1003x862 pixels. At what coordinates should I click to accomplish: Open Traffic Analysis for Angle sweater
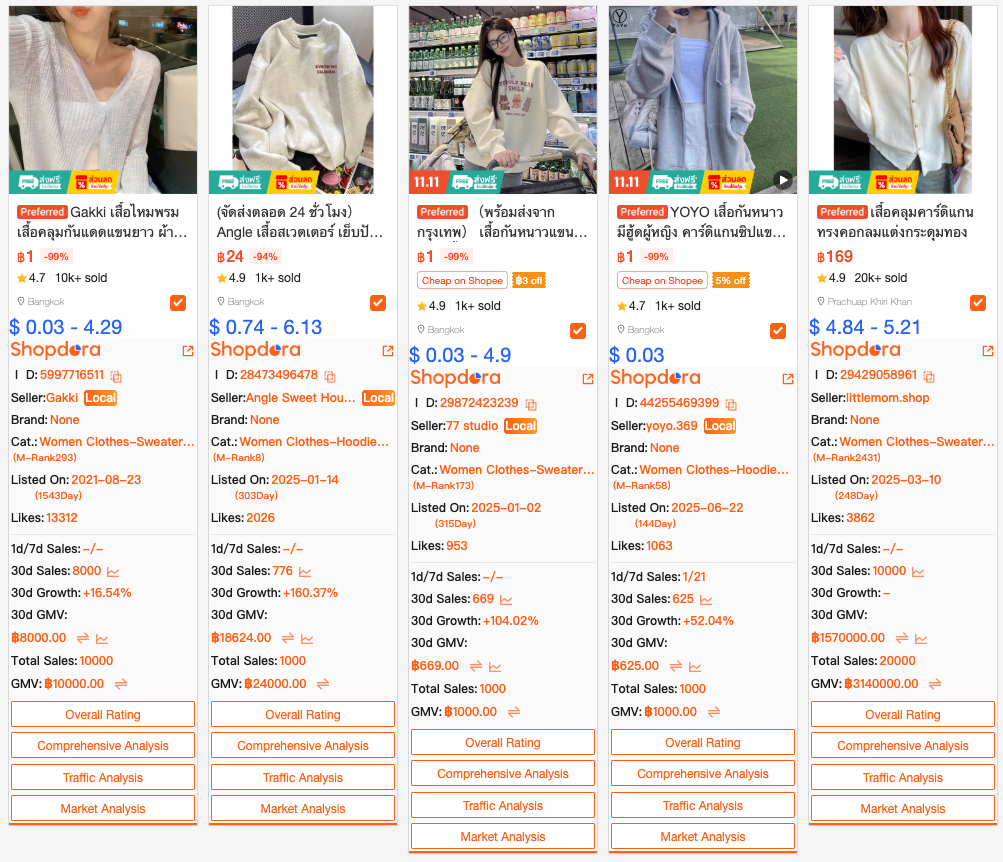point(303,777)
